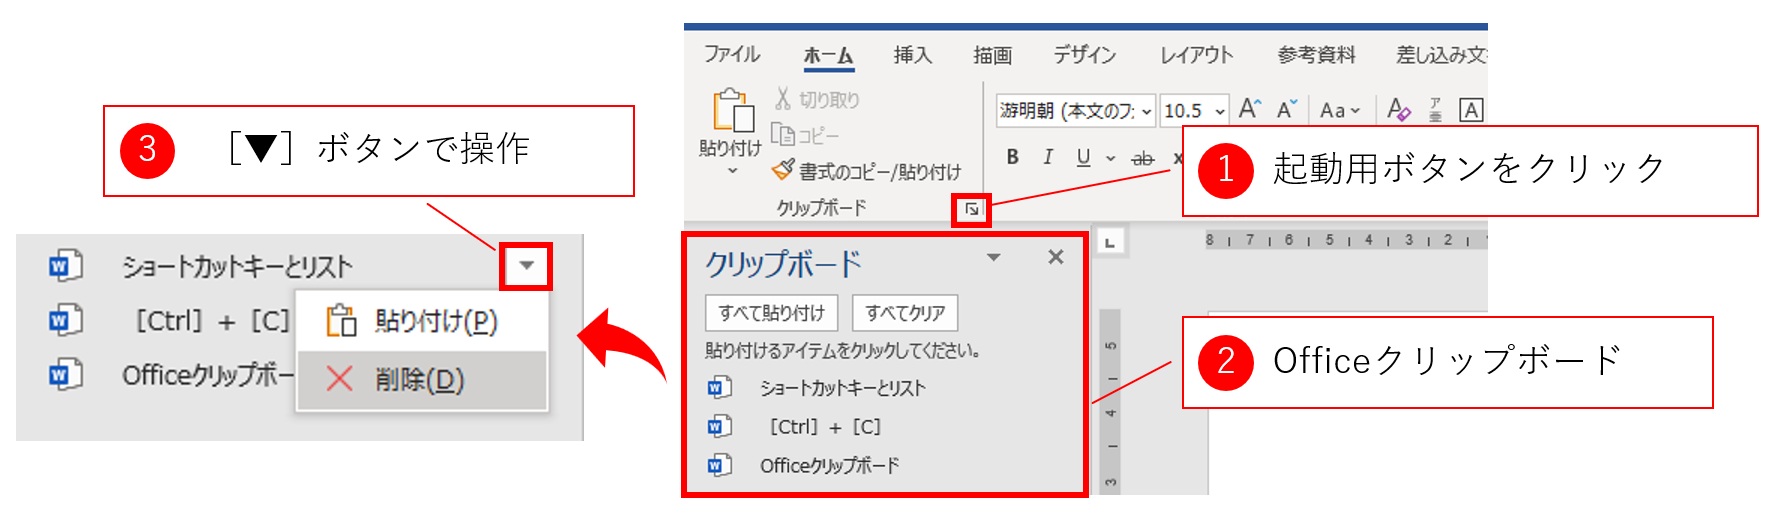Click the Increase Font Size icon

(1250, 109)
